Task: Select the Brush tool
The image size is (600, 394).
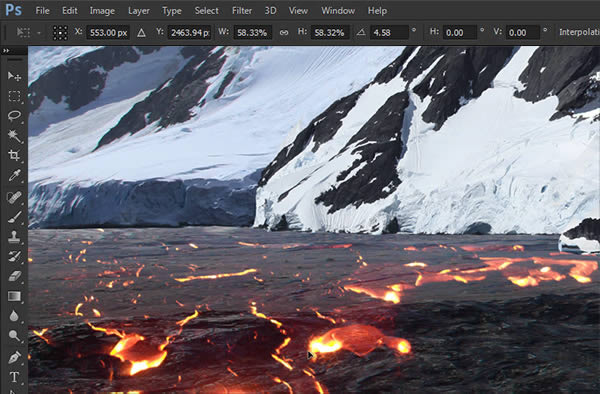Action: tap(15, 217)
